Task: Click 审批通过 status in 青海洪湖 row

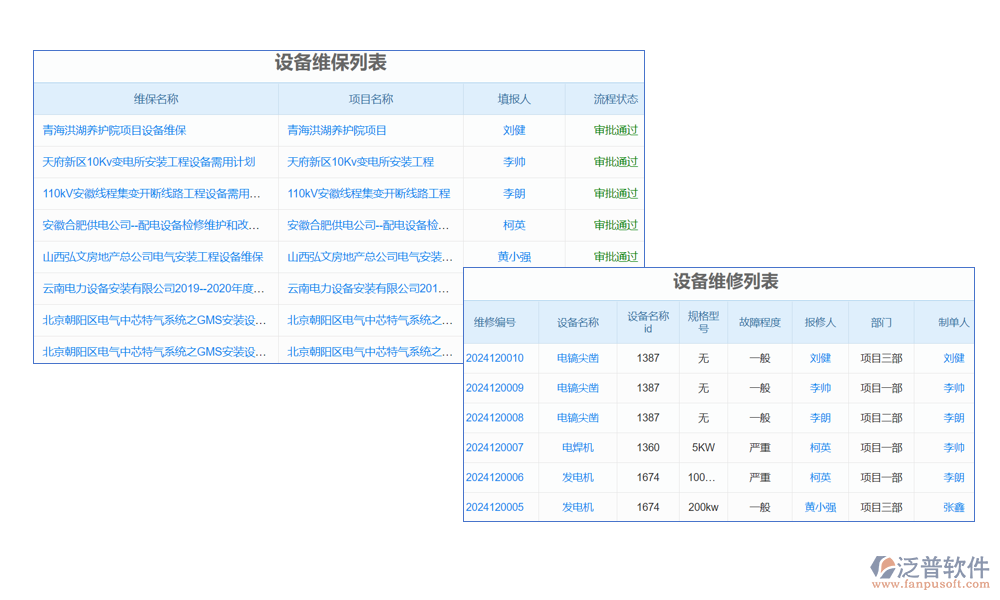Action: [x=615, y=130]
